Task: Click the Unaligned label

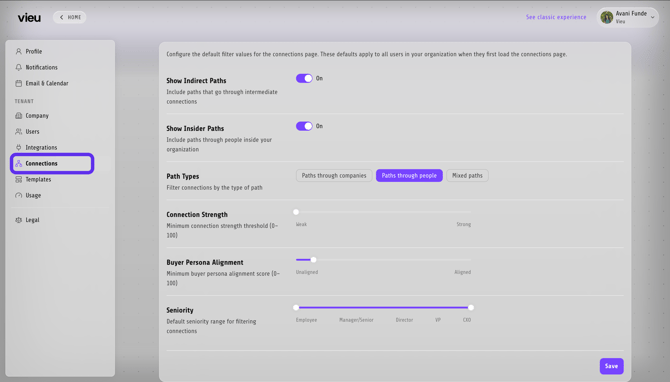Action: click(x=307, y=272)
